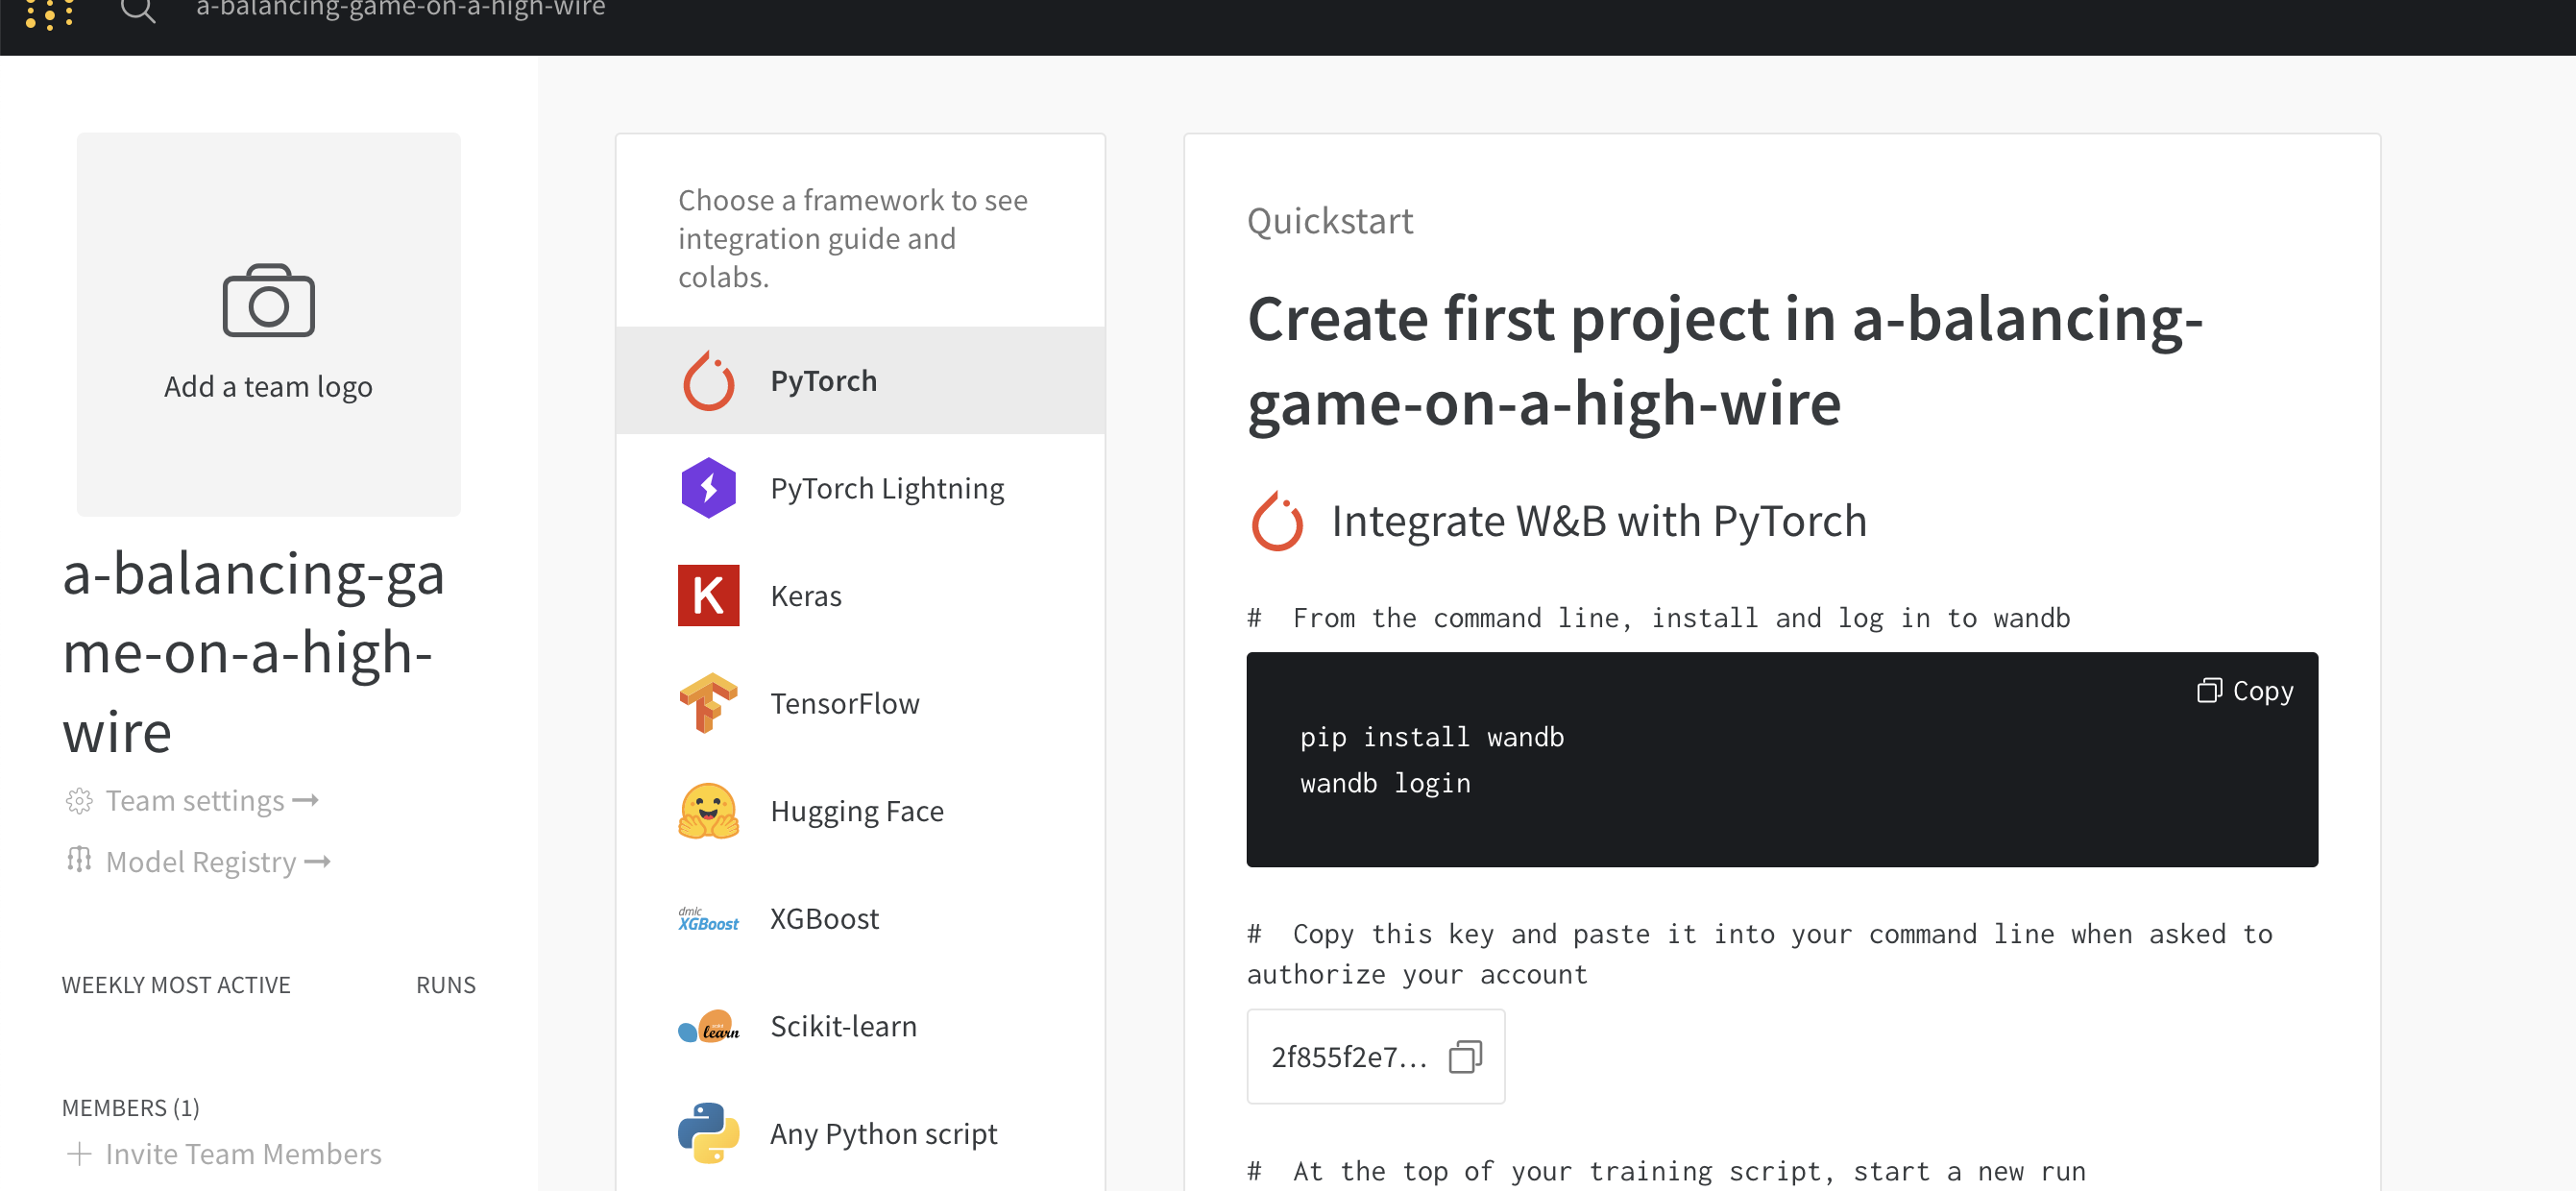Image resolution: width=2576 pixels, height=1191 pixels.
Task: Click the copy icon next to API key
Action: [x=1465, y=1057]
